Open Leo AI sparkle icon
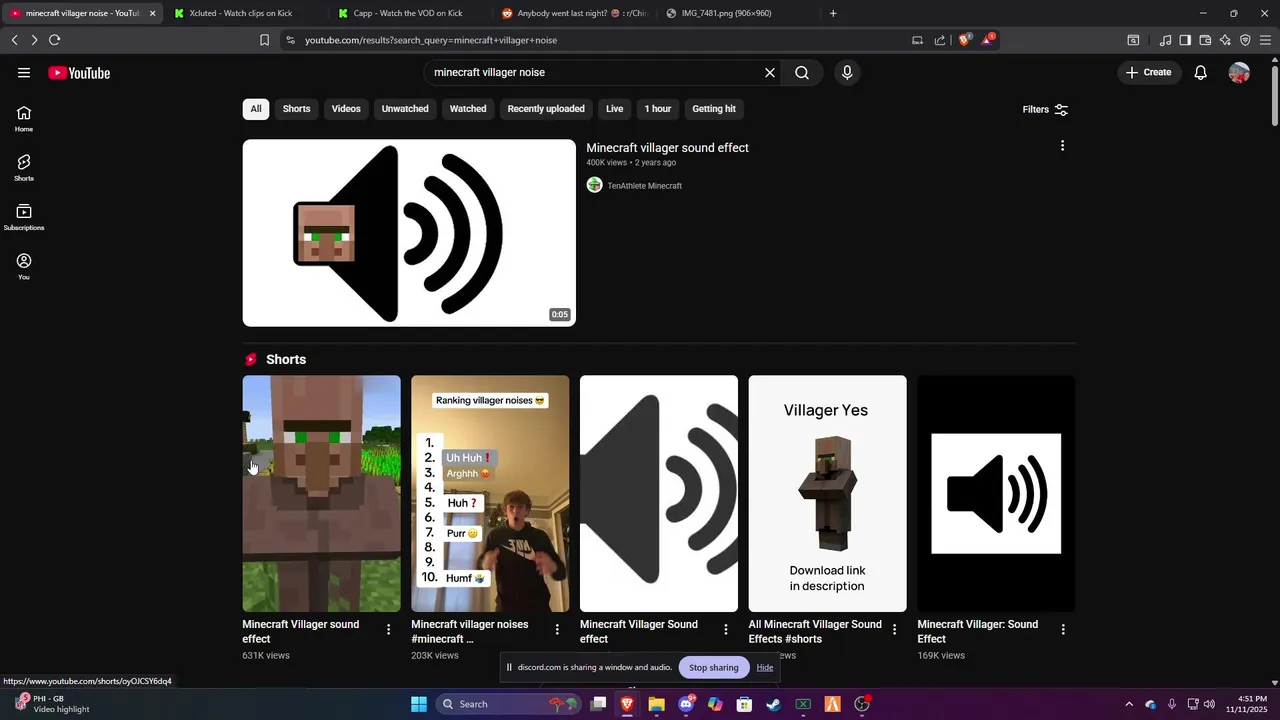The image size is (1280, 720). [1225, 40]
